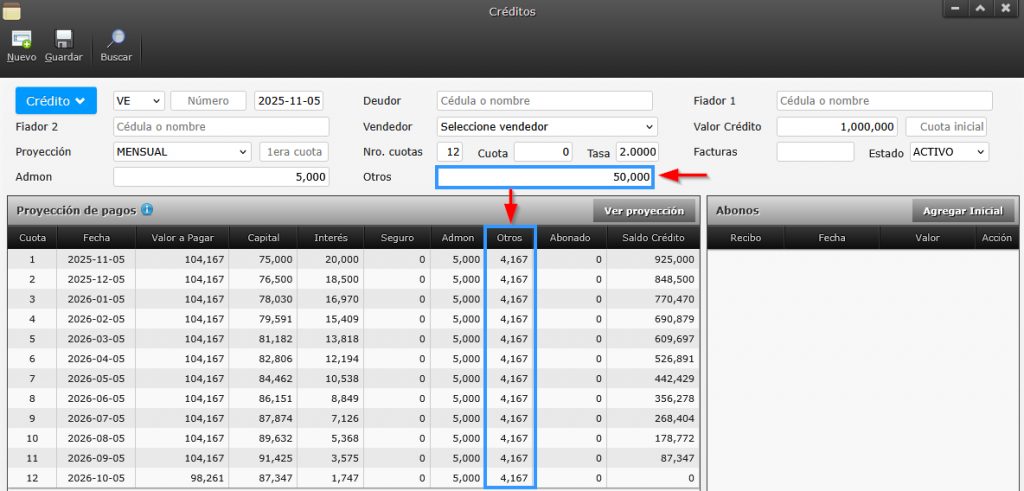Open the Vendedor selection dropdown
The width and height of the screenshot is (1024, 491).
coord(547,127)
